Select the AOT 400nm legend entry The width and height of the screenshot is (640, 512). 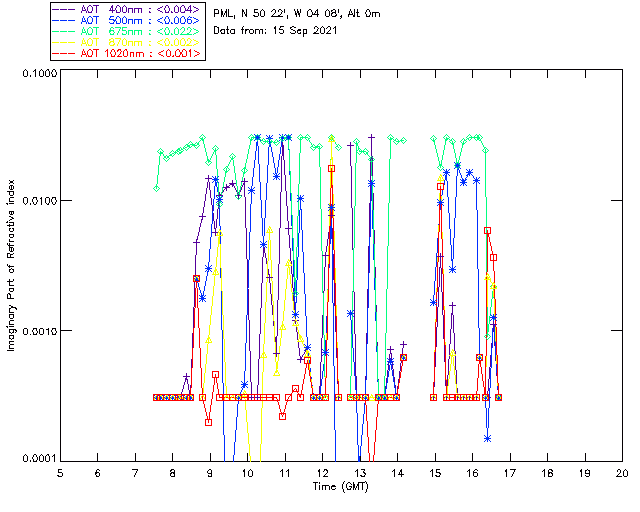click(x=127, y=9)
